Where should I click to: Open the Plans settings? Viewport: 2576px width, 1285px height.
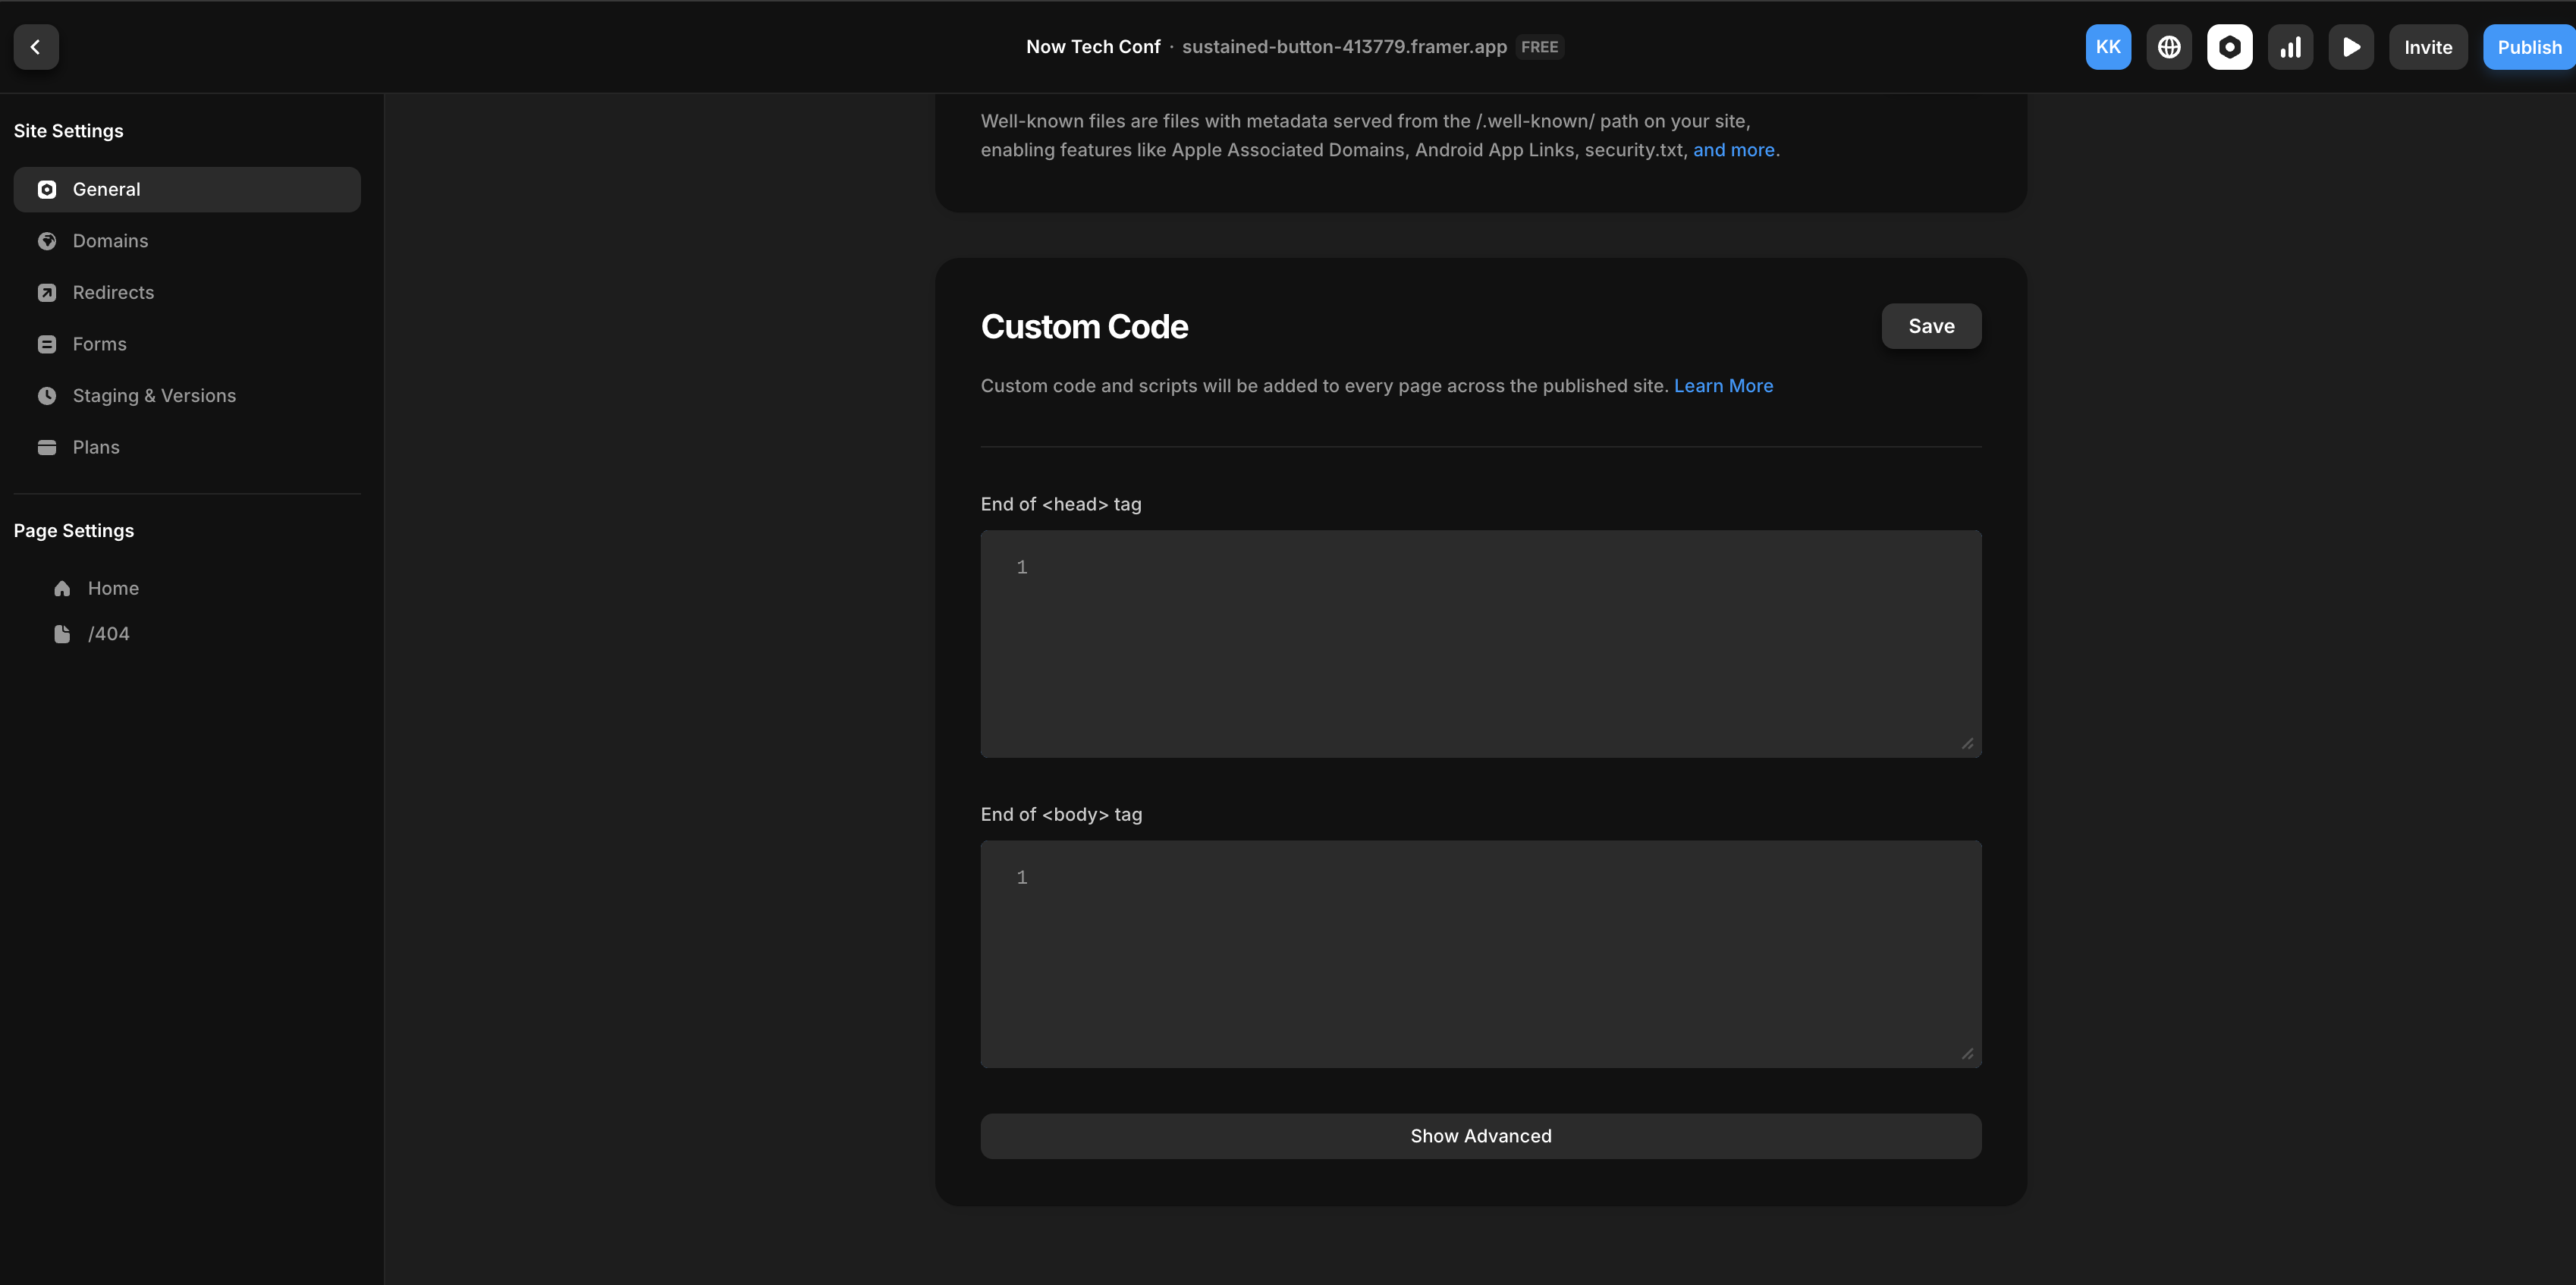(x=187, y=447)
